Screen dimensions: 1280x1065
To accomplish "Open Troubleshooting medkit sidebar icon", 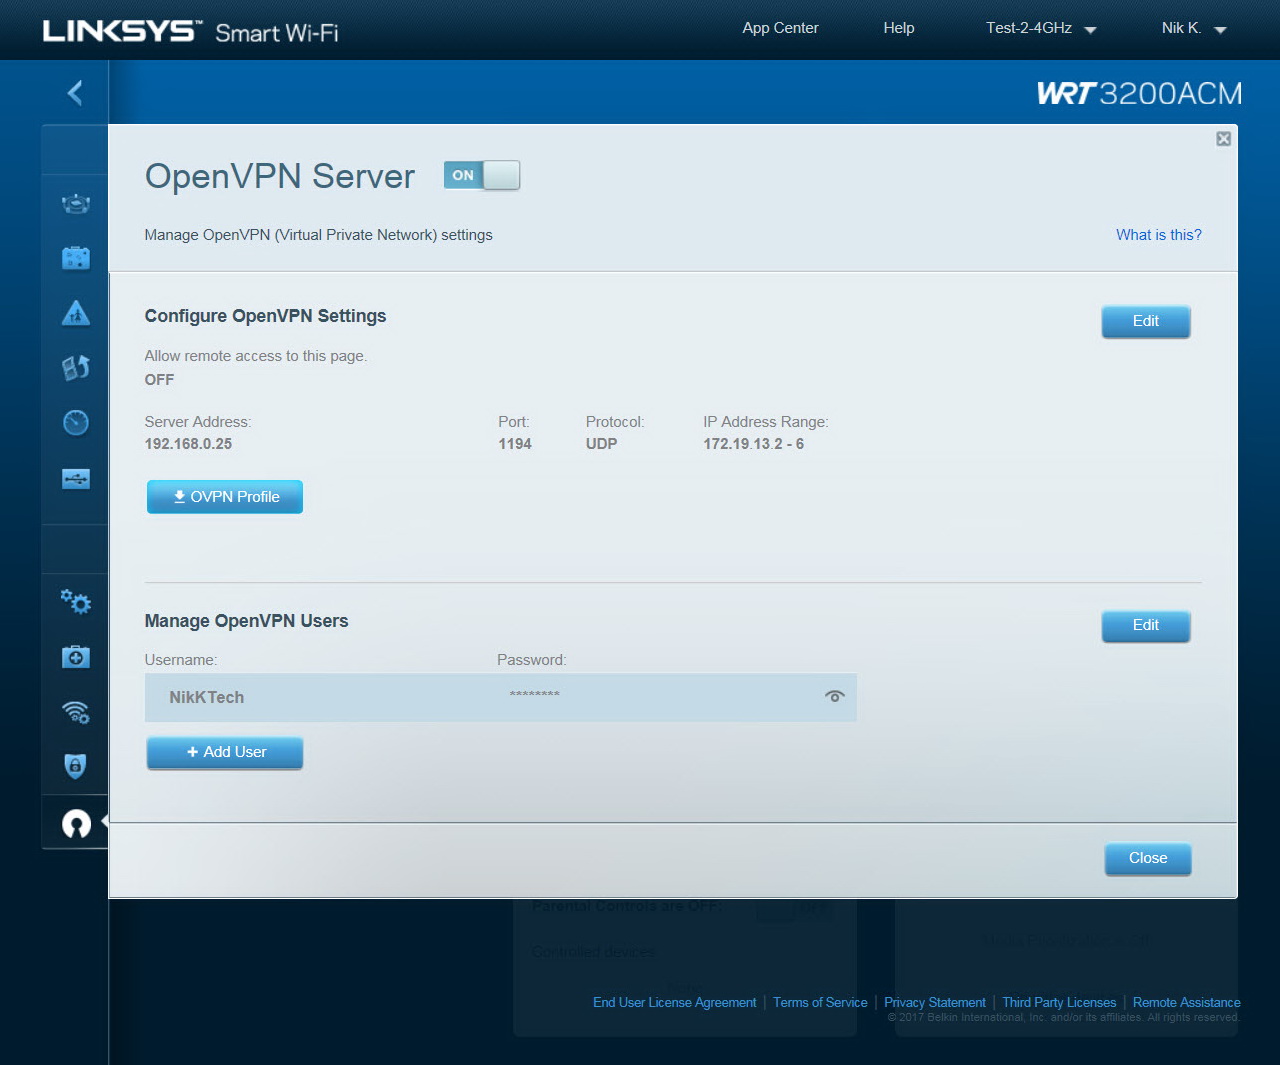I will tap(76, 657).
